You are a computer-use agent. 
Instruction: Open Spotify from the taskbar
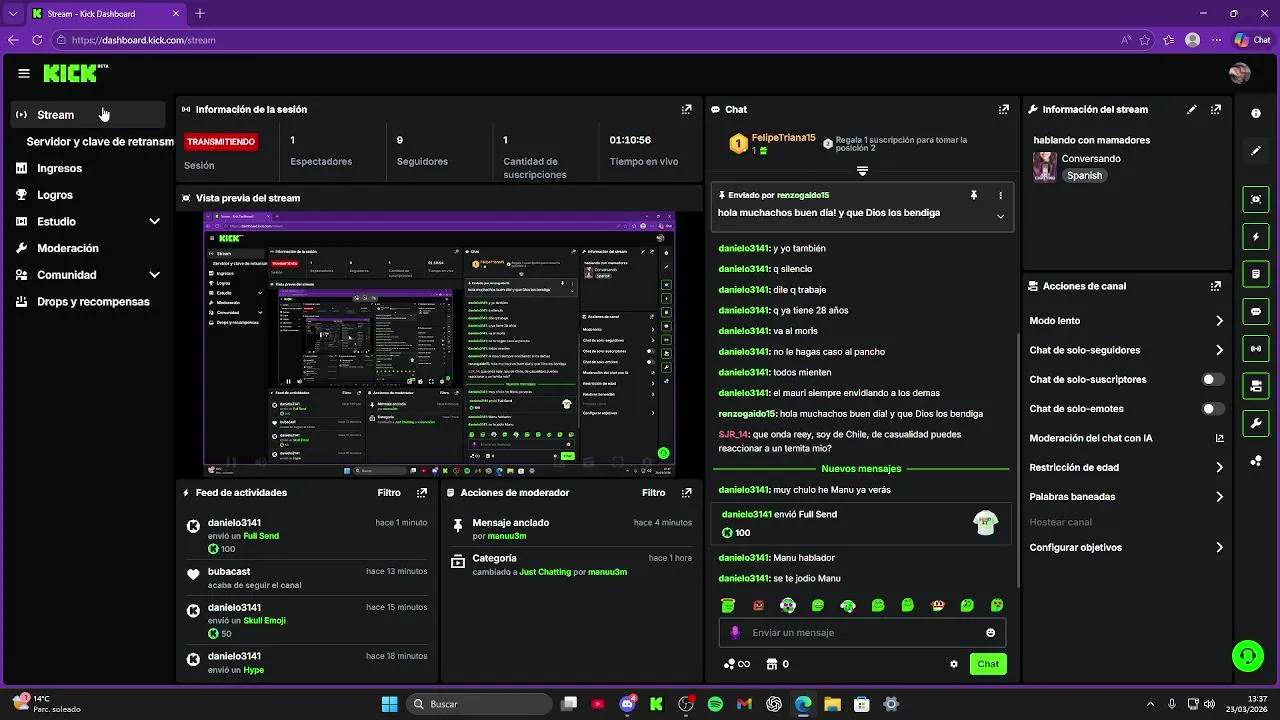[x=715, y=704]
